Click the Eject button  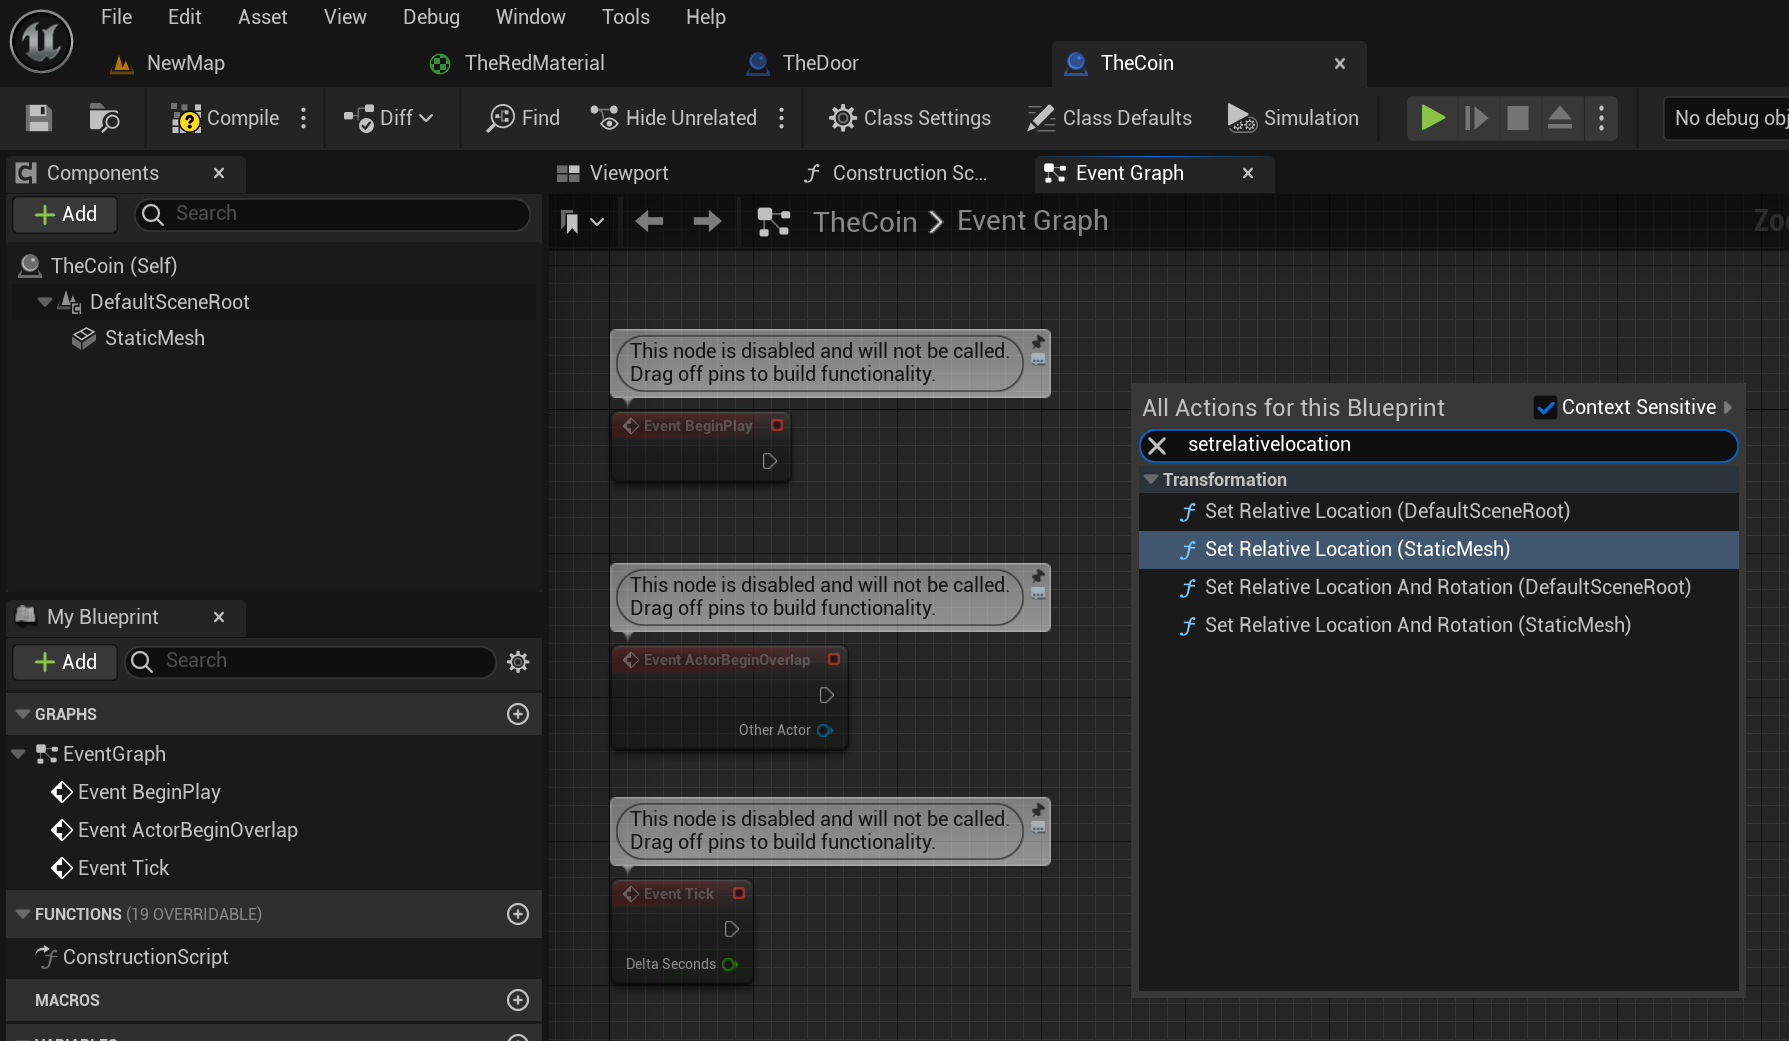[x=1560, y=118]
